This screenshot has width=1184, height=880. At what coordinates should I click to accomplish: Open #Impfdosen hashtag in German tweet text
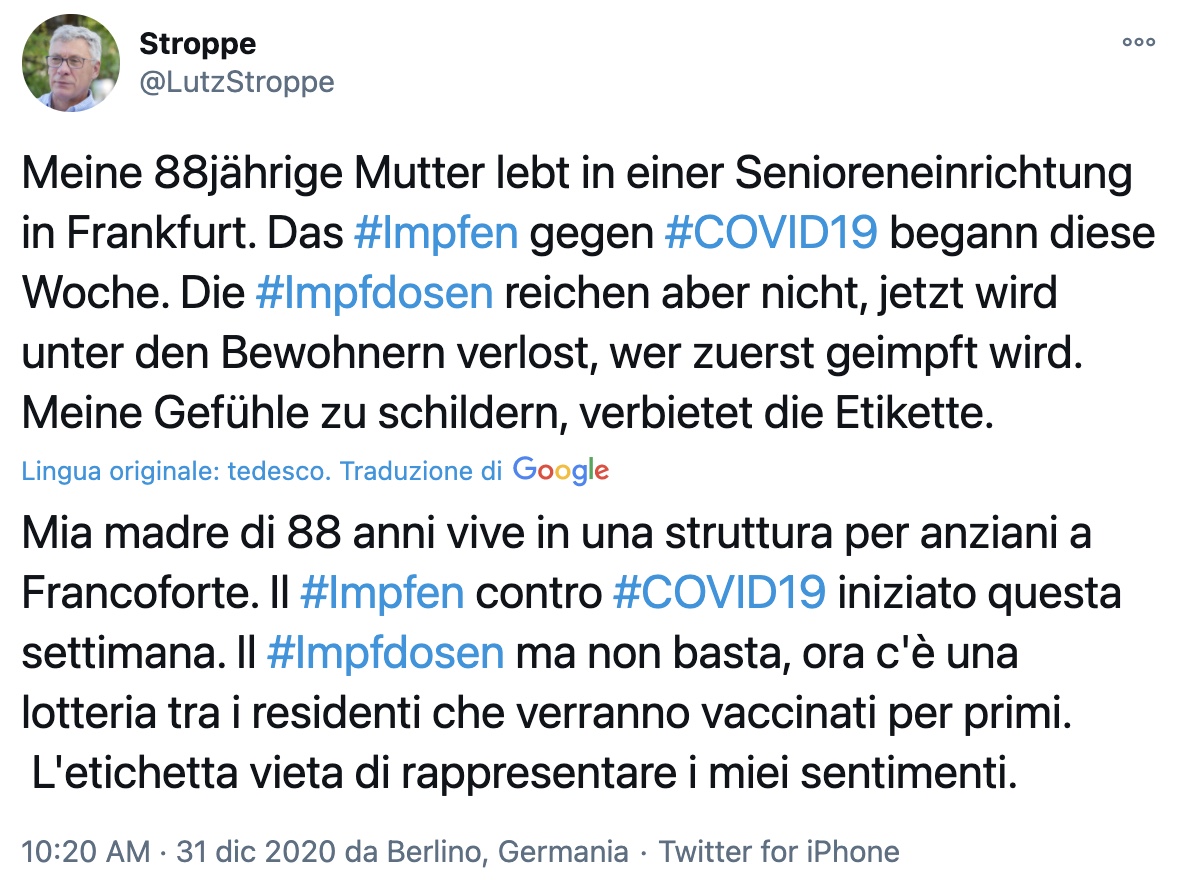point(374,293)
